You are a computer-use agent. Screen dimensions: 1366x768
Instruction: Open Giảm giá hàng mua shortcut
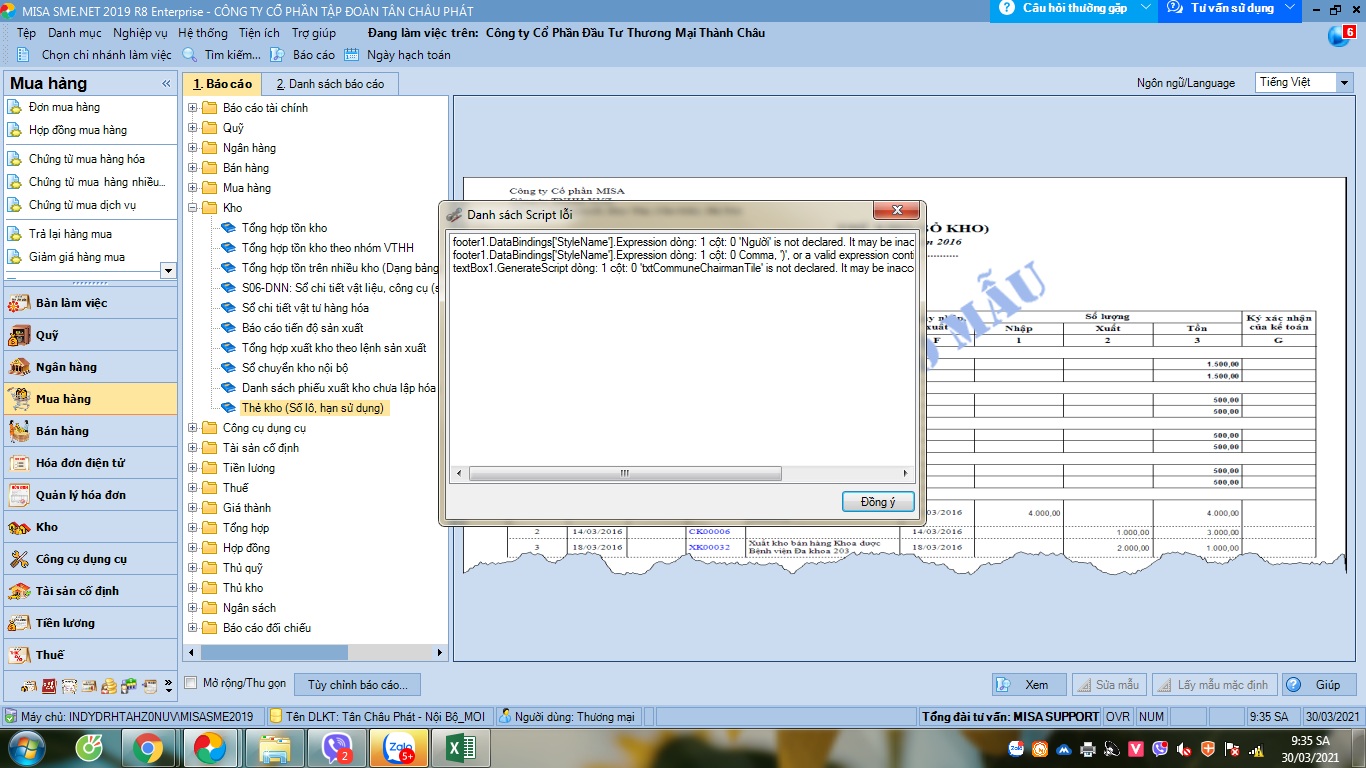tap(76, 257)
